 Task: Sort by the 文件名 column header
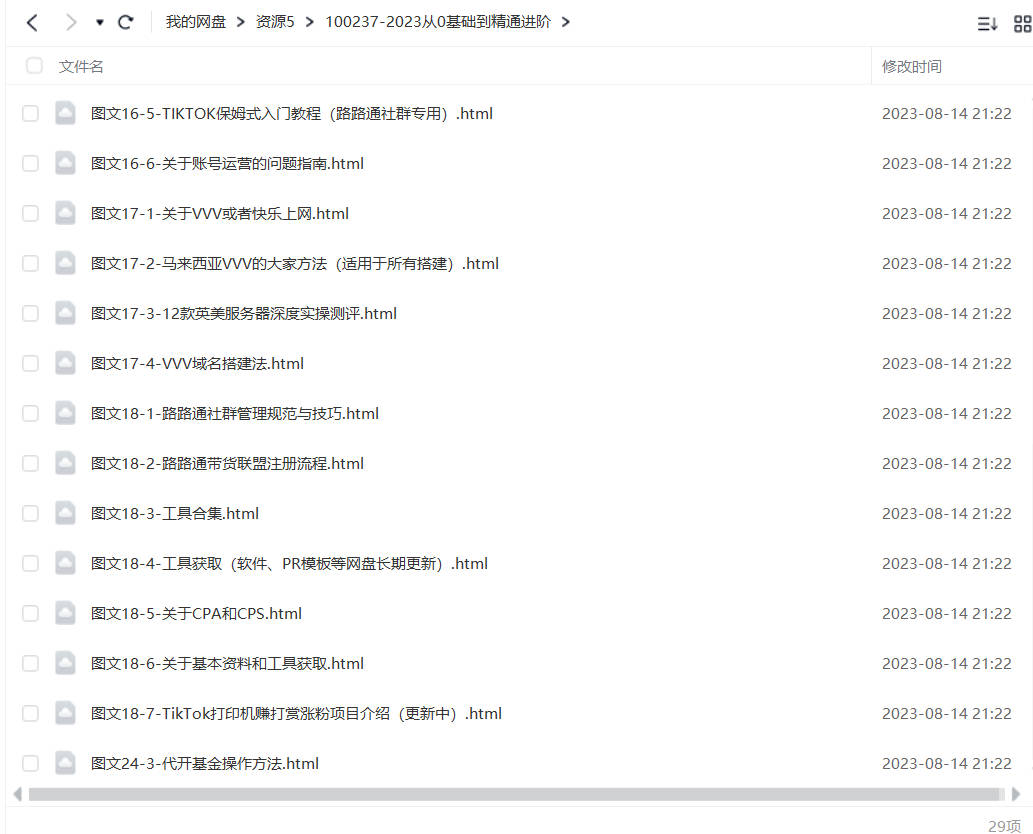point(81,67)
